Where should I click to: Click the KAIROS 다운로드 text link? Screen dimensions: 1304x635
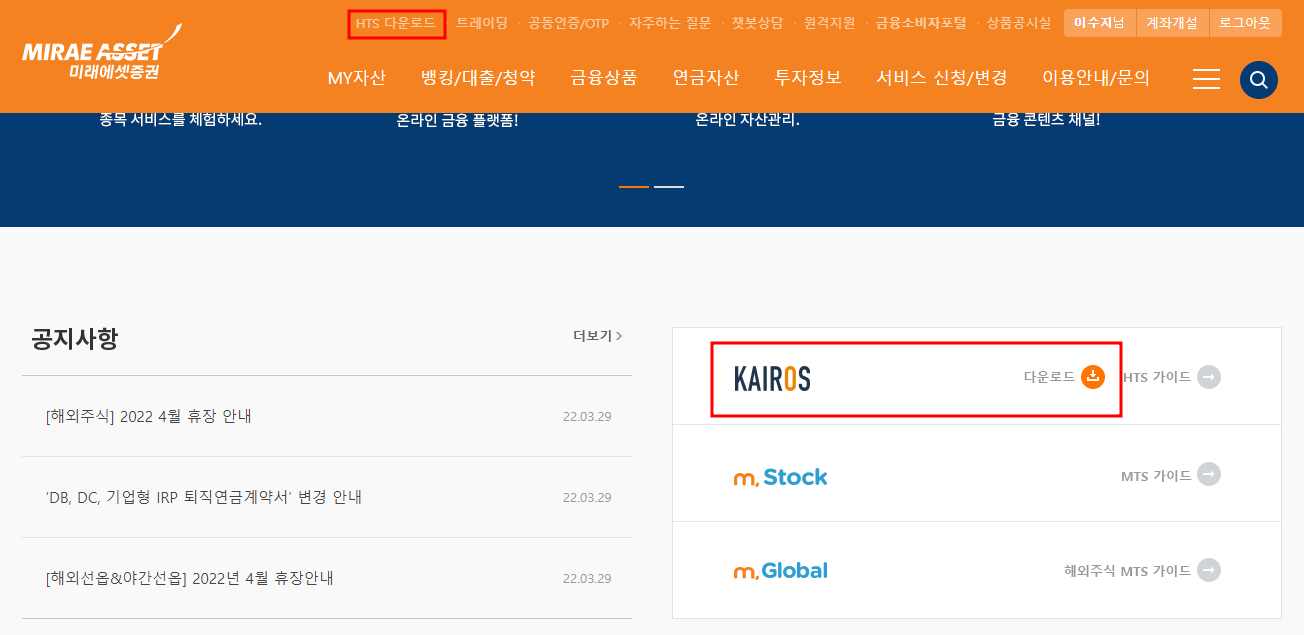point(1049,377)
